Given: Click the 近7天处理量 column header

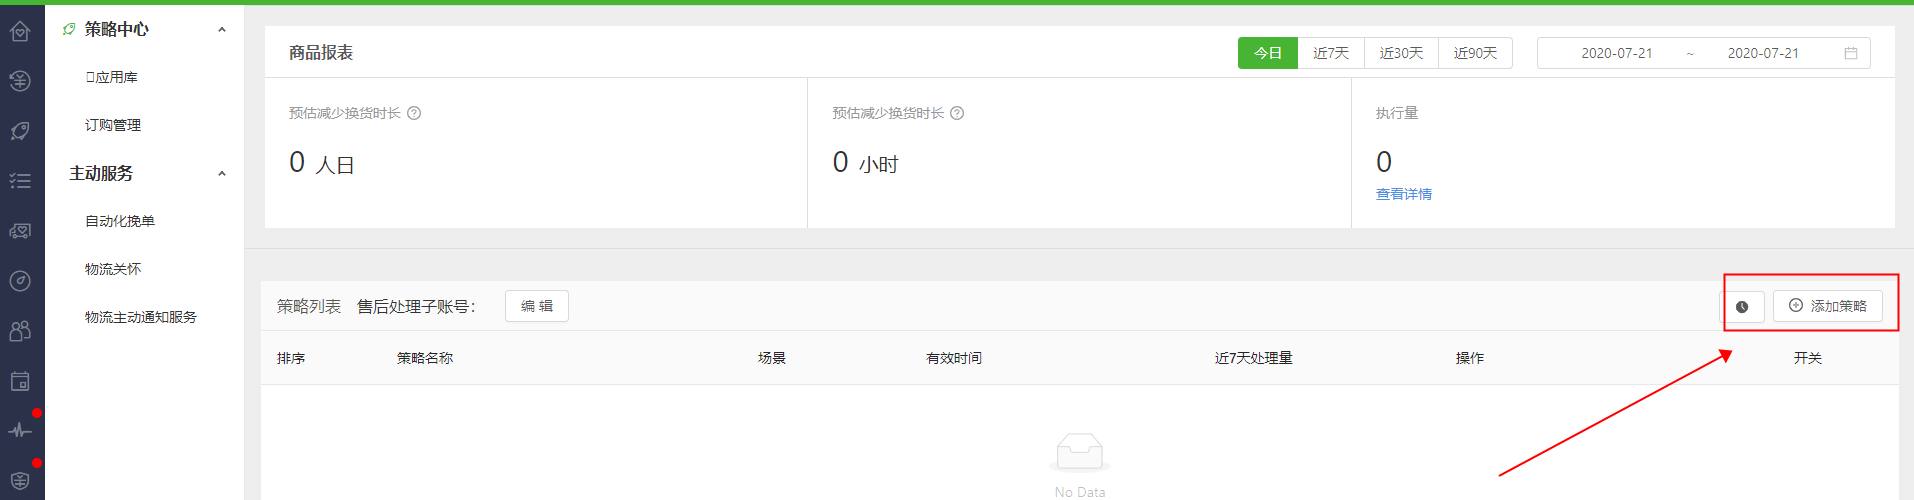Looking at the screenshot, I should pos(1254,358).
